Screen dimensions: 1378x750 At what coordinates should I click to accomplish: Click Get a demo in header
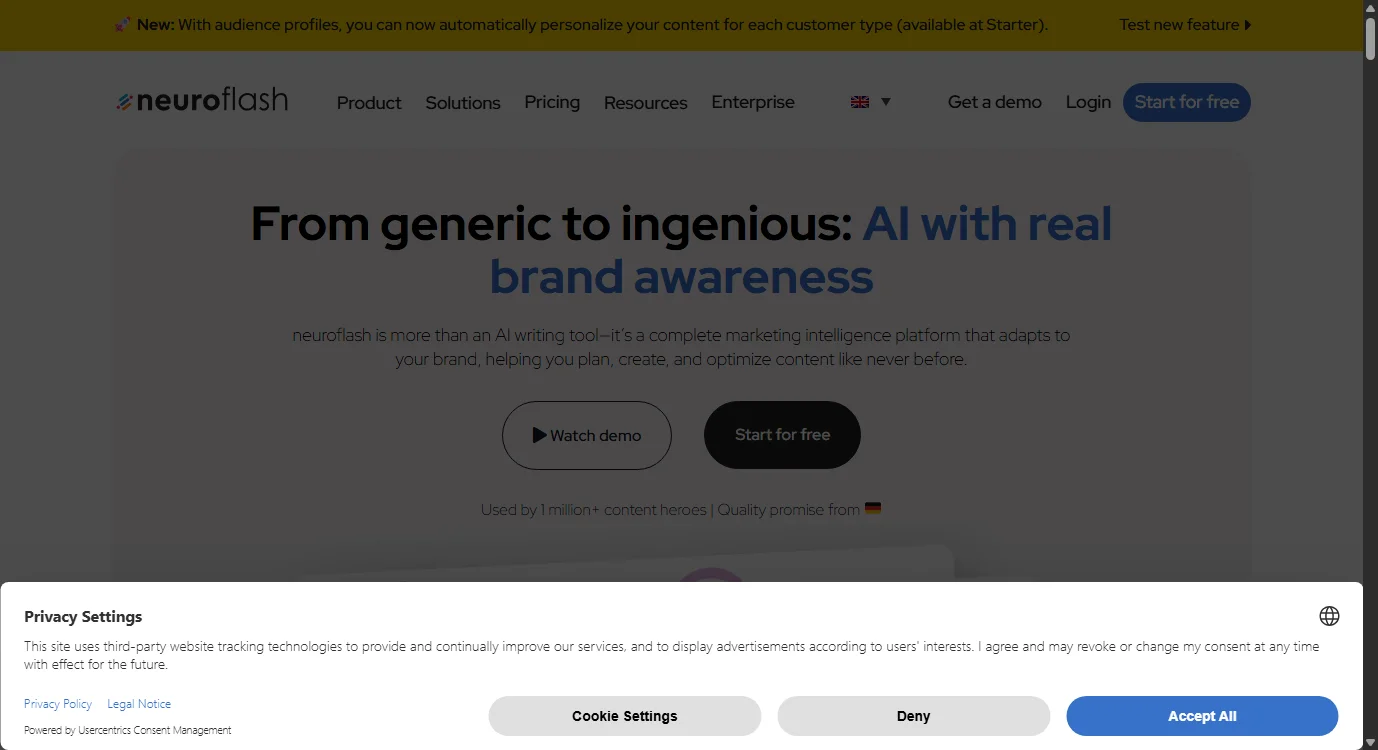tap(994, 102)
